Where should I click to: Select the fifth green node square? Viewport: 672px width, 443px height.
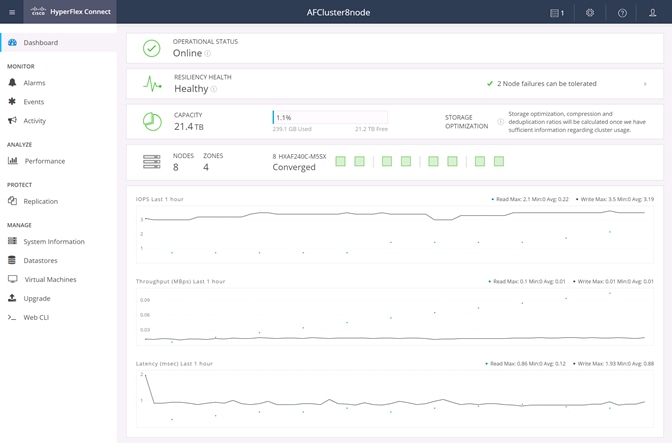pos(433,161)
